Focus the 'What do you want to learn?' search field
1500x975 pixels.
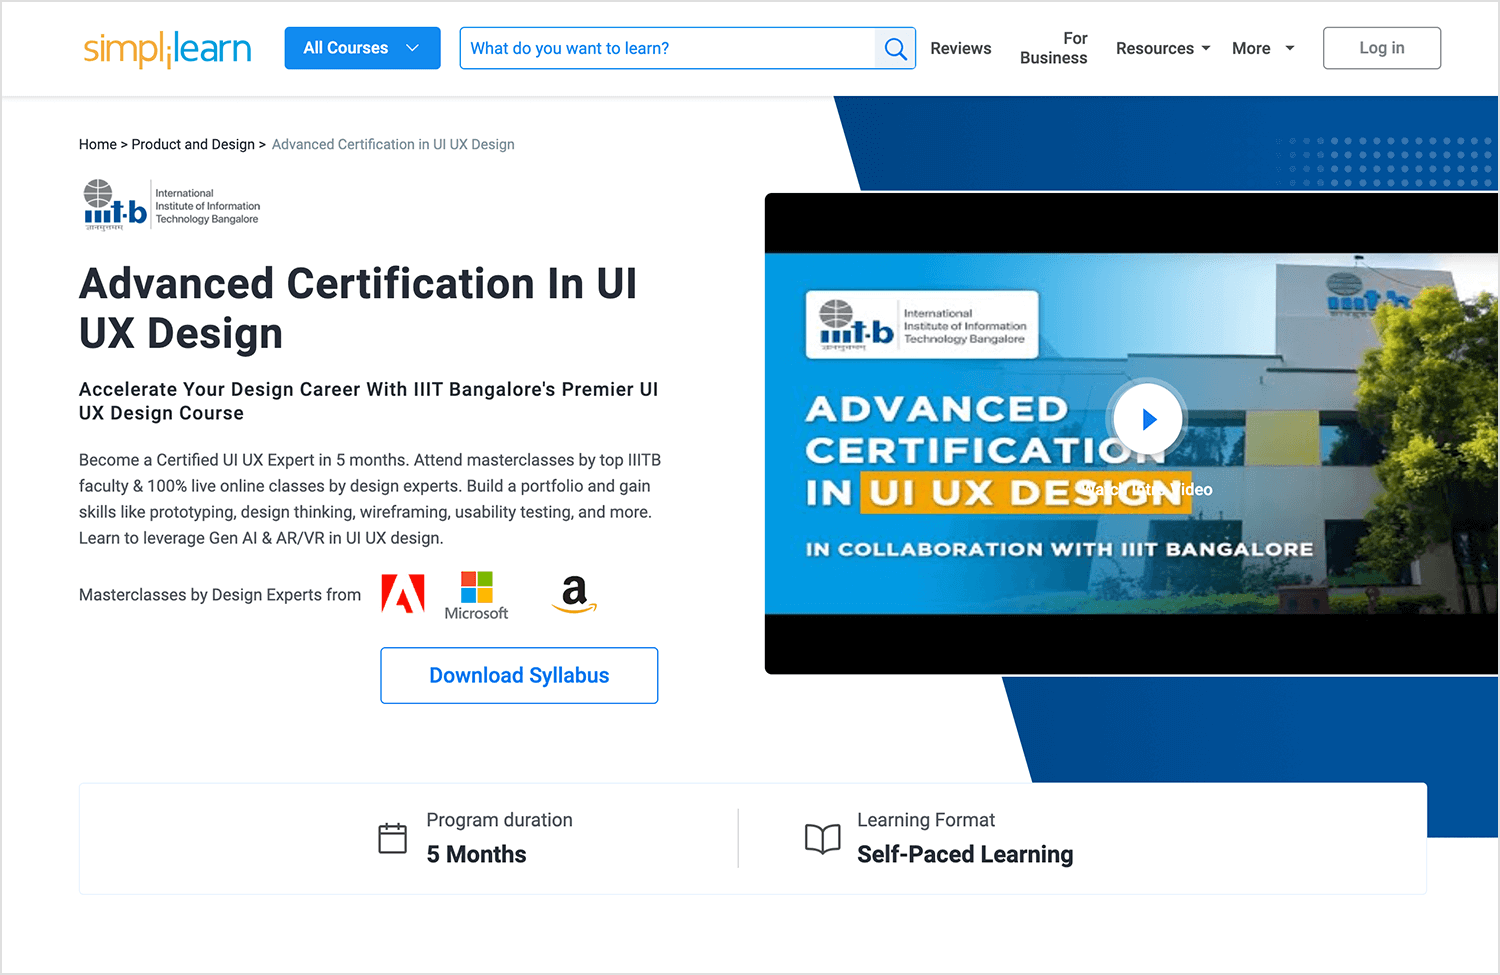coord(667,48)
